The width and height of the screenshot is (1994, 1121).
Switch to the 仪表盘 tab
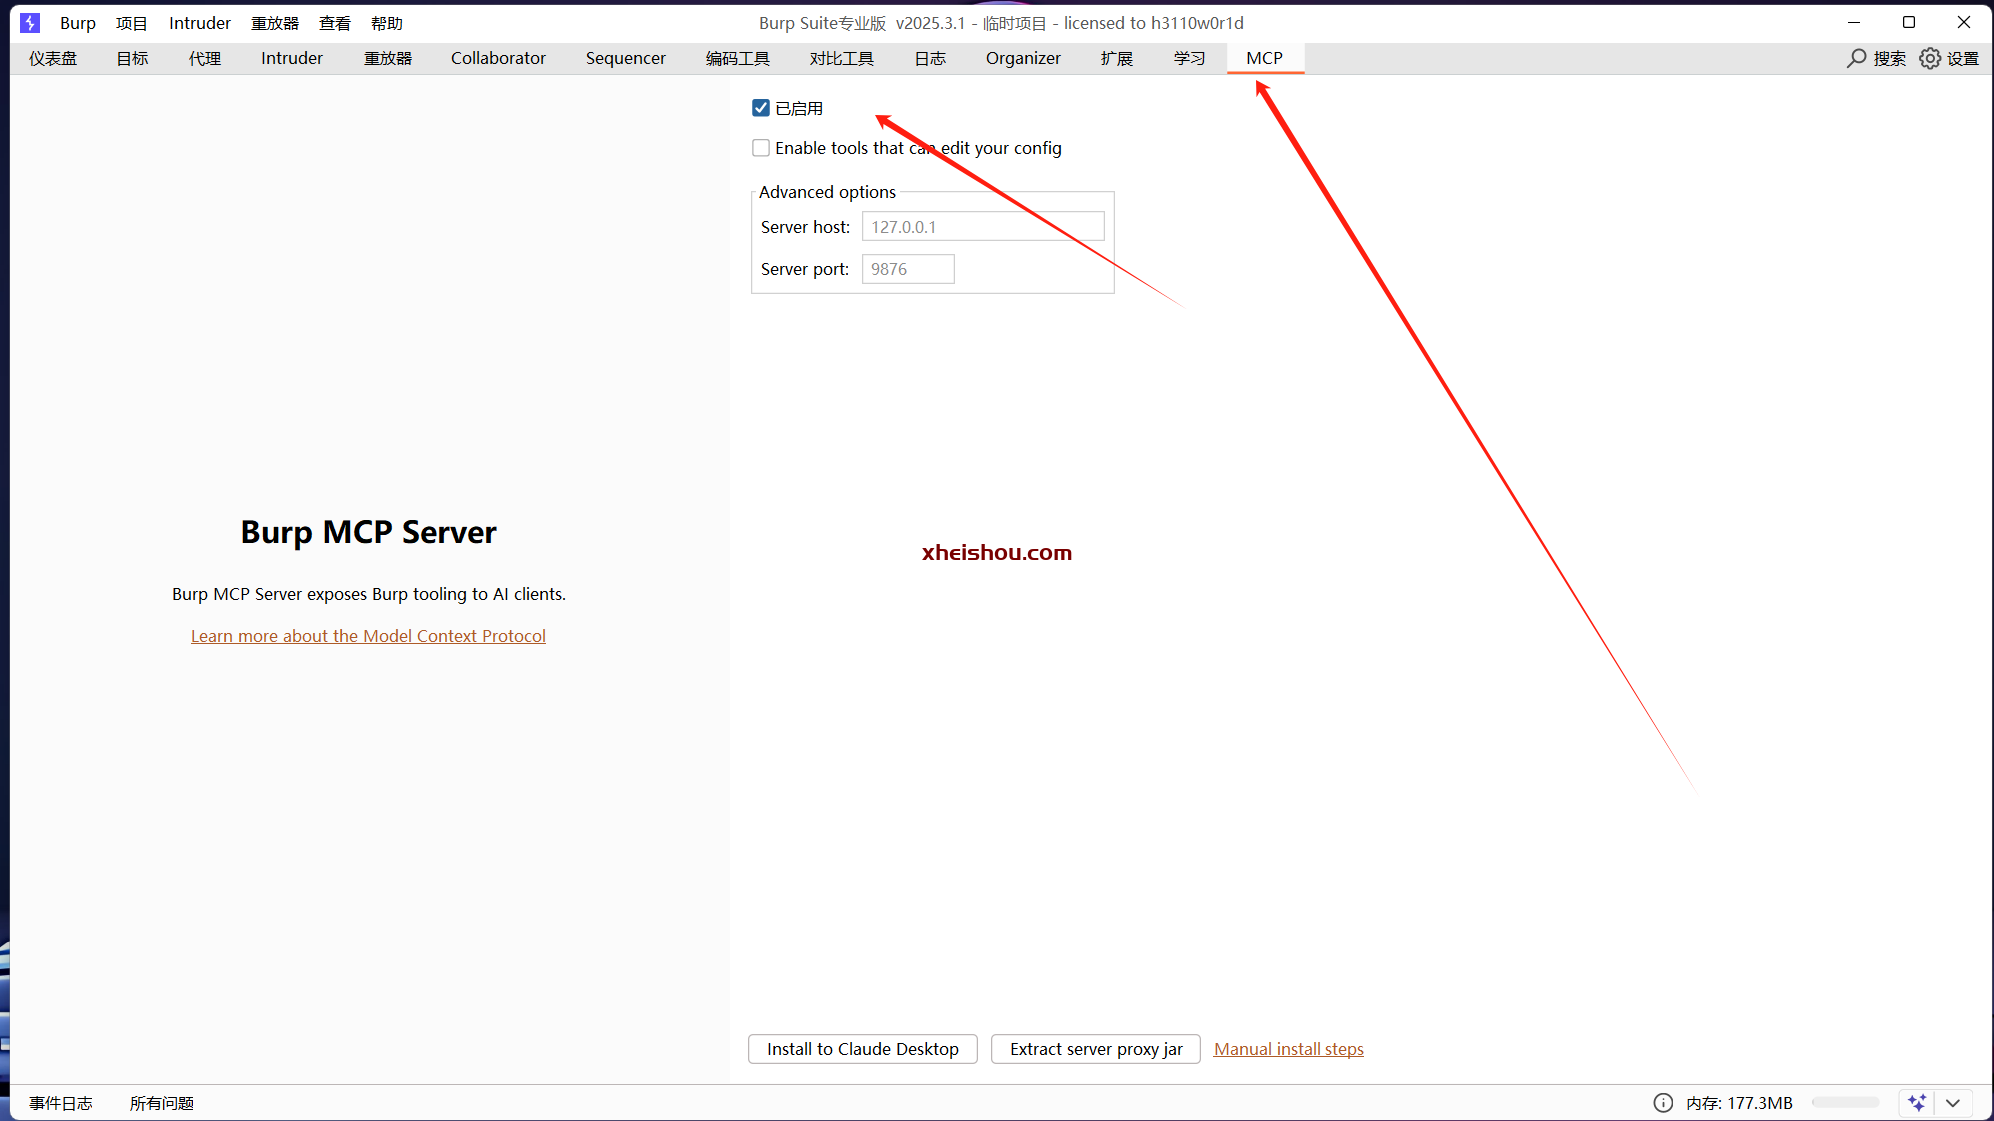[53, 58]
